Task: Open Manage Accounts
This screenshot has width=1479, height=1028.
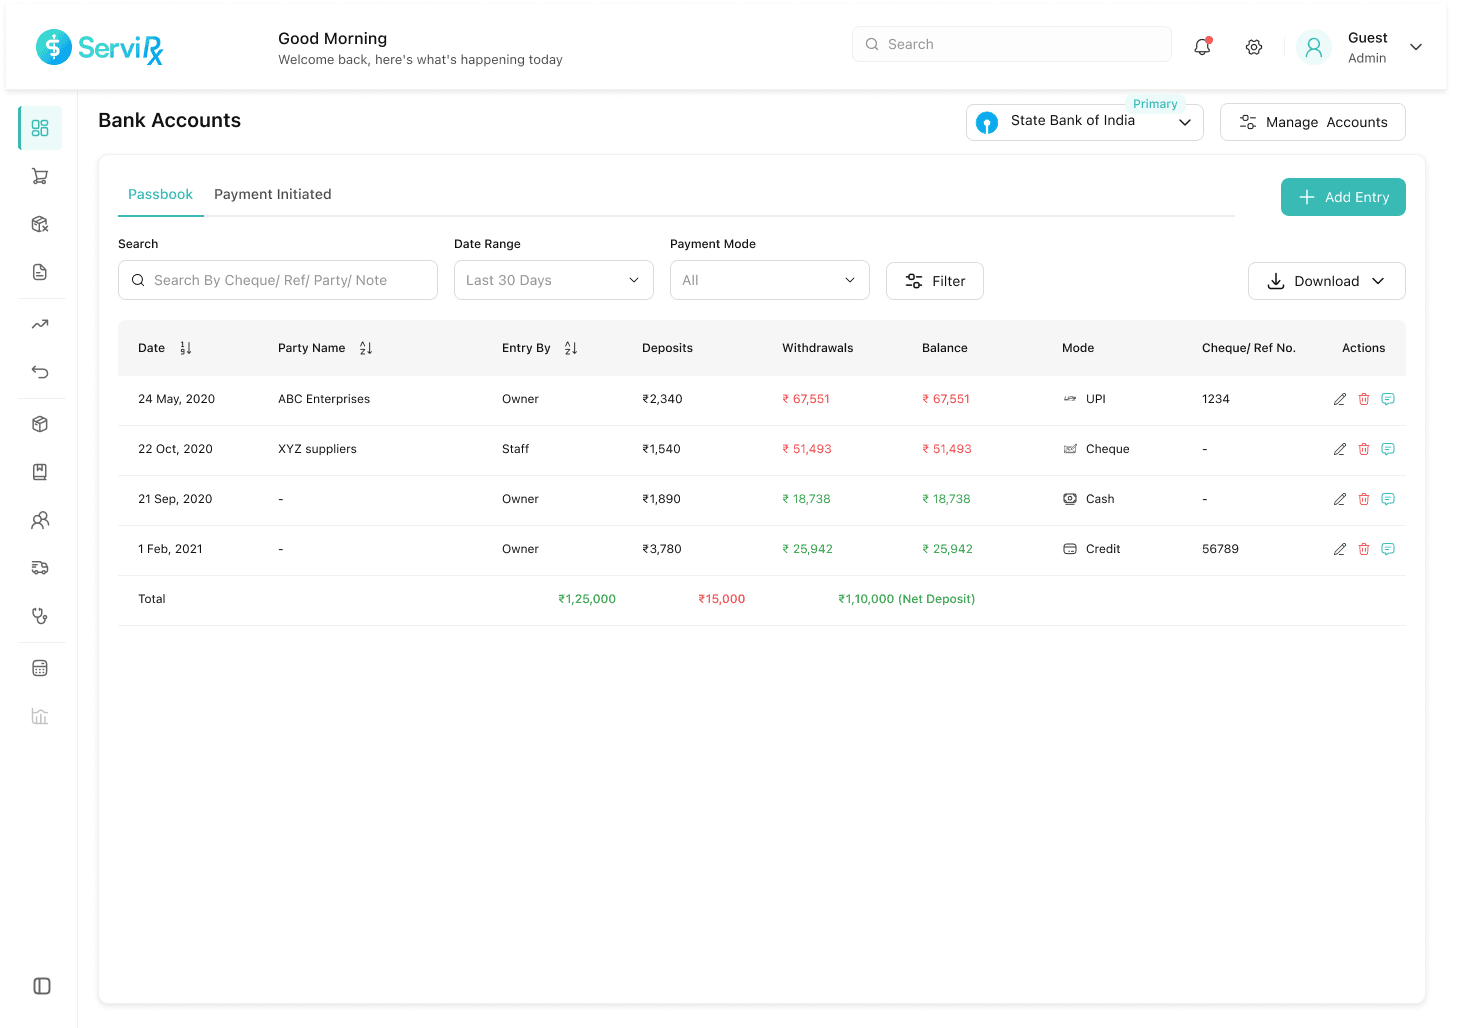Action: pos(1312,121)
